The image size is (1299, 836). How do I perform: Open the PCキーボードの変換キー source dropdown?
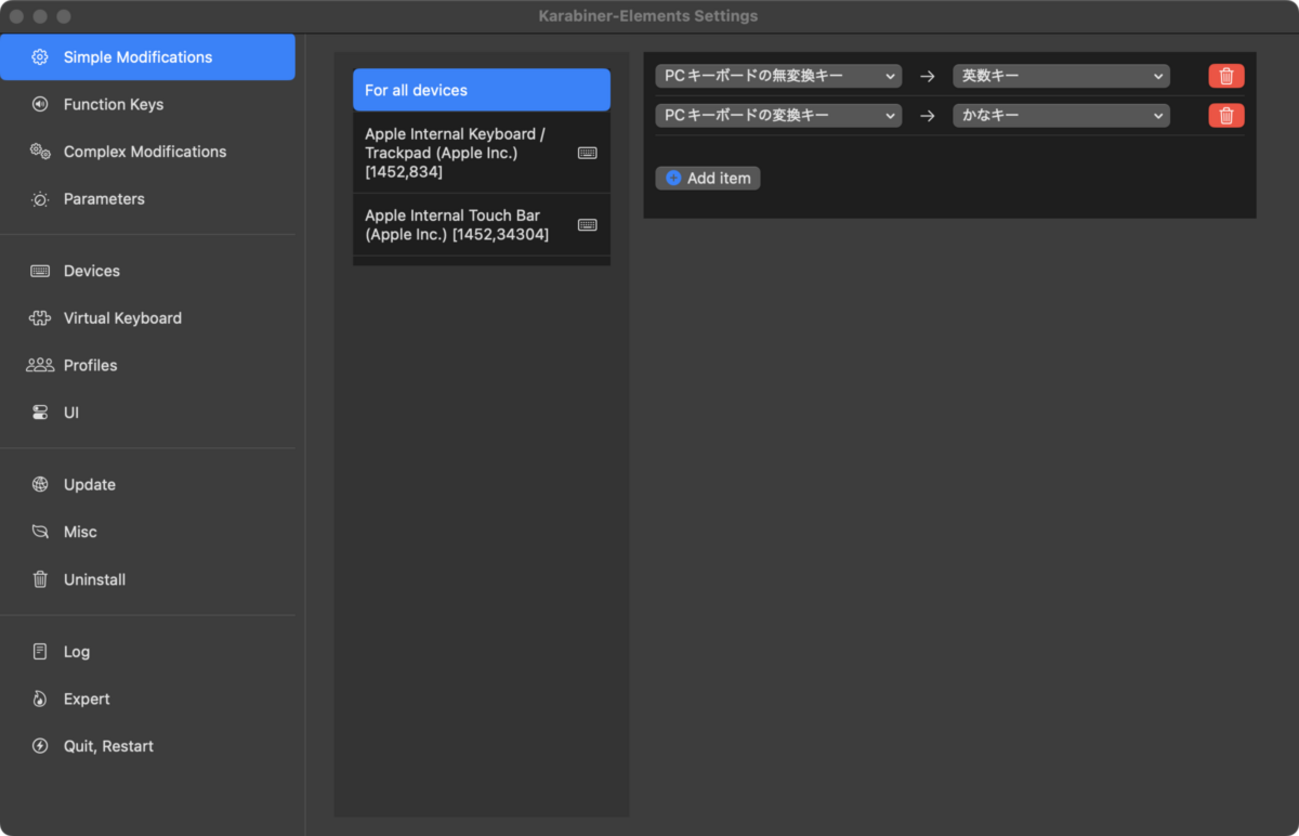[x=779, y=116]
